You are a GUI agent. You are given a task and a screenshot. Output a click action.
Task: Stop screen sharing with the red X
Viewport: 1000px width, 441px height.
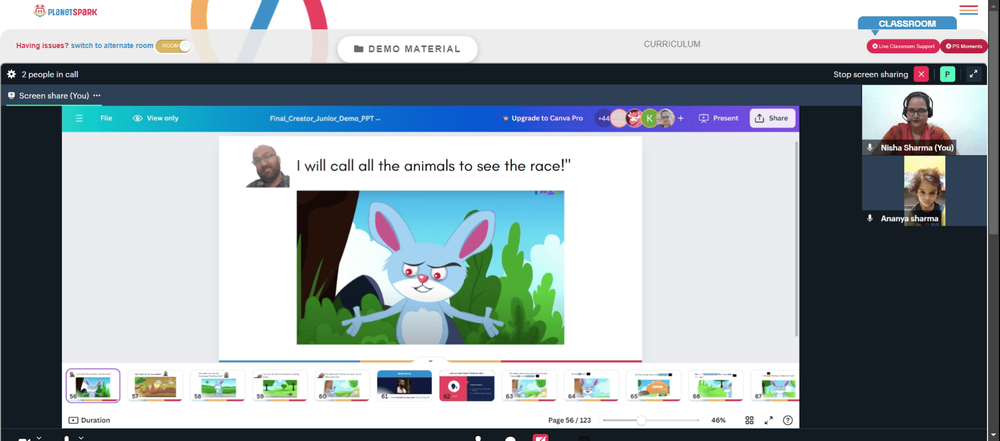921,74
